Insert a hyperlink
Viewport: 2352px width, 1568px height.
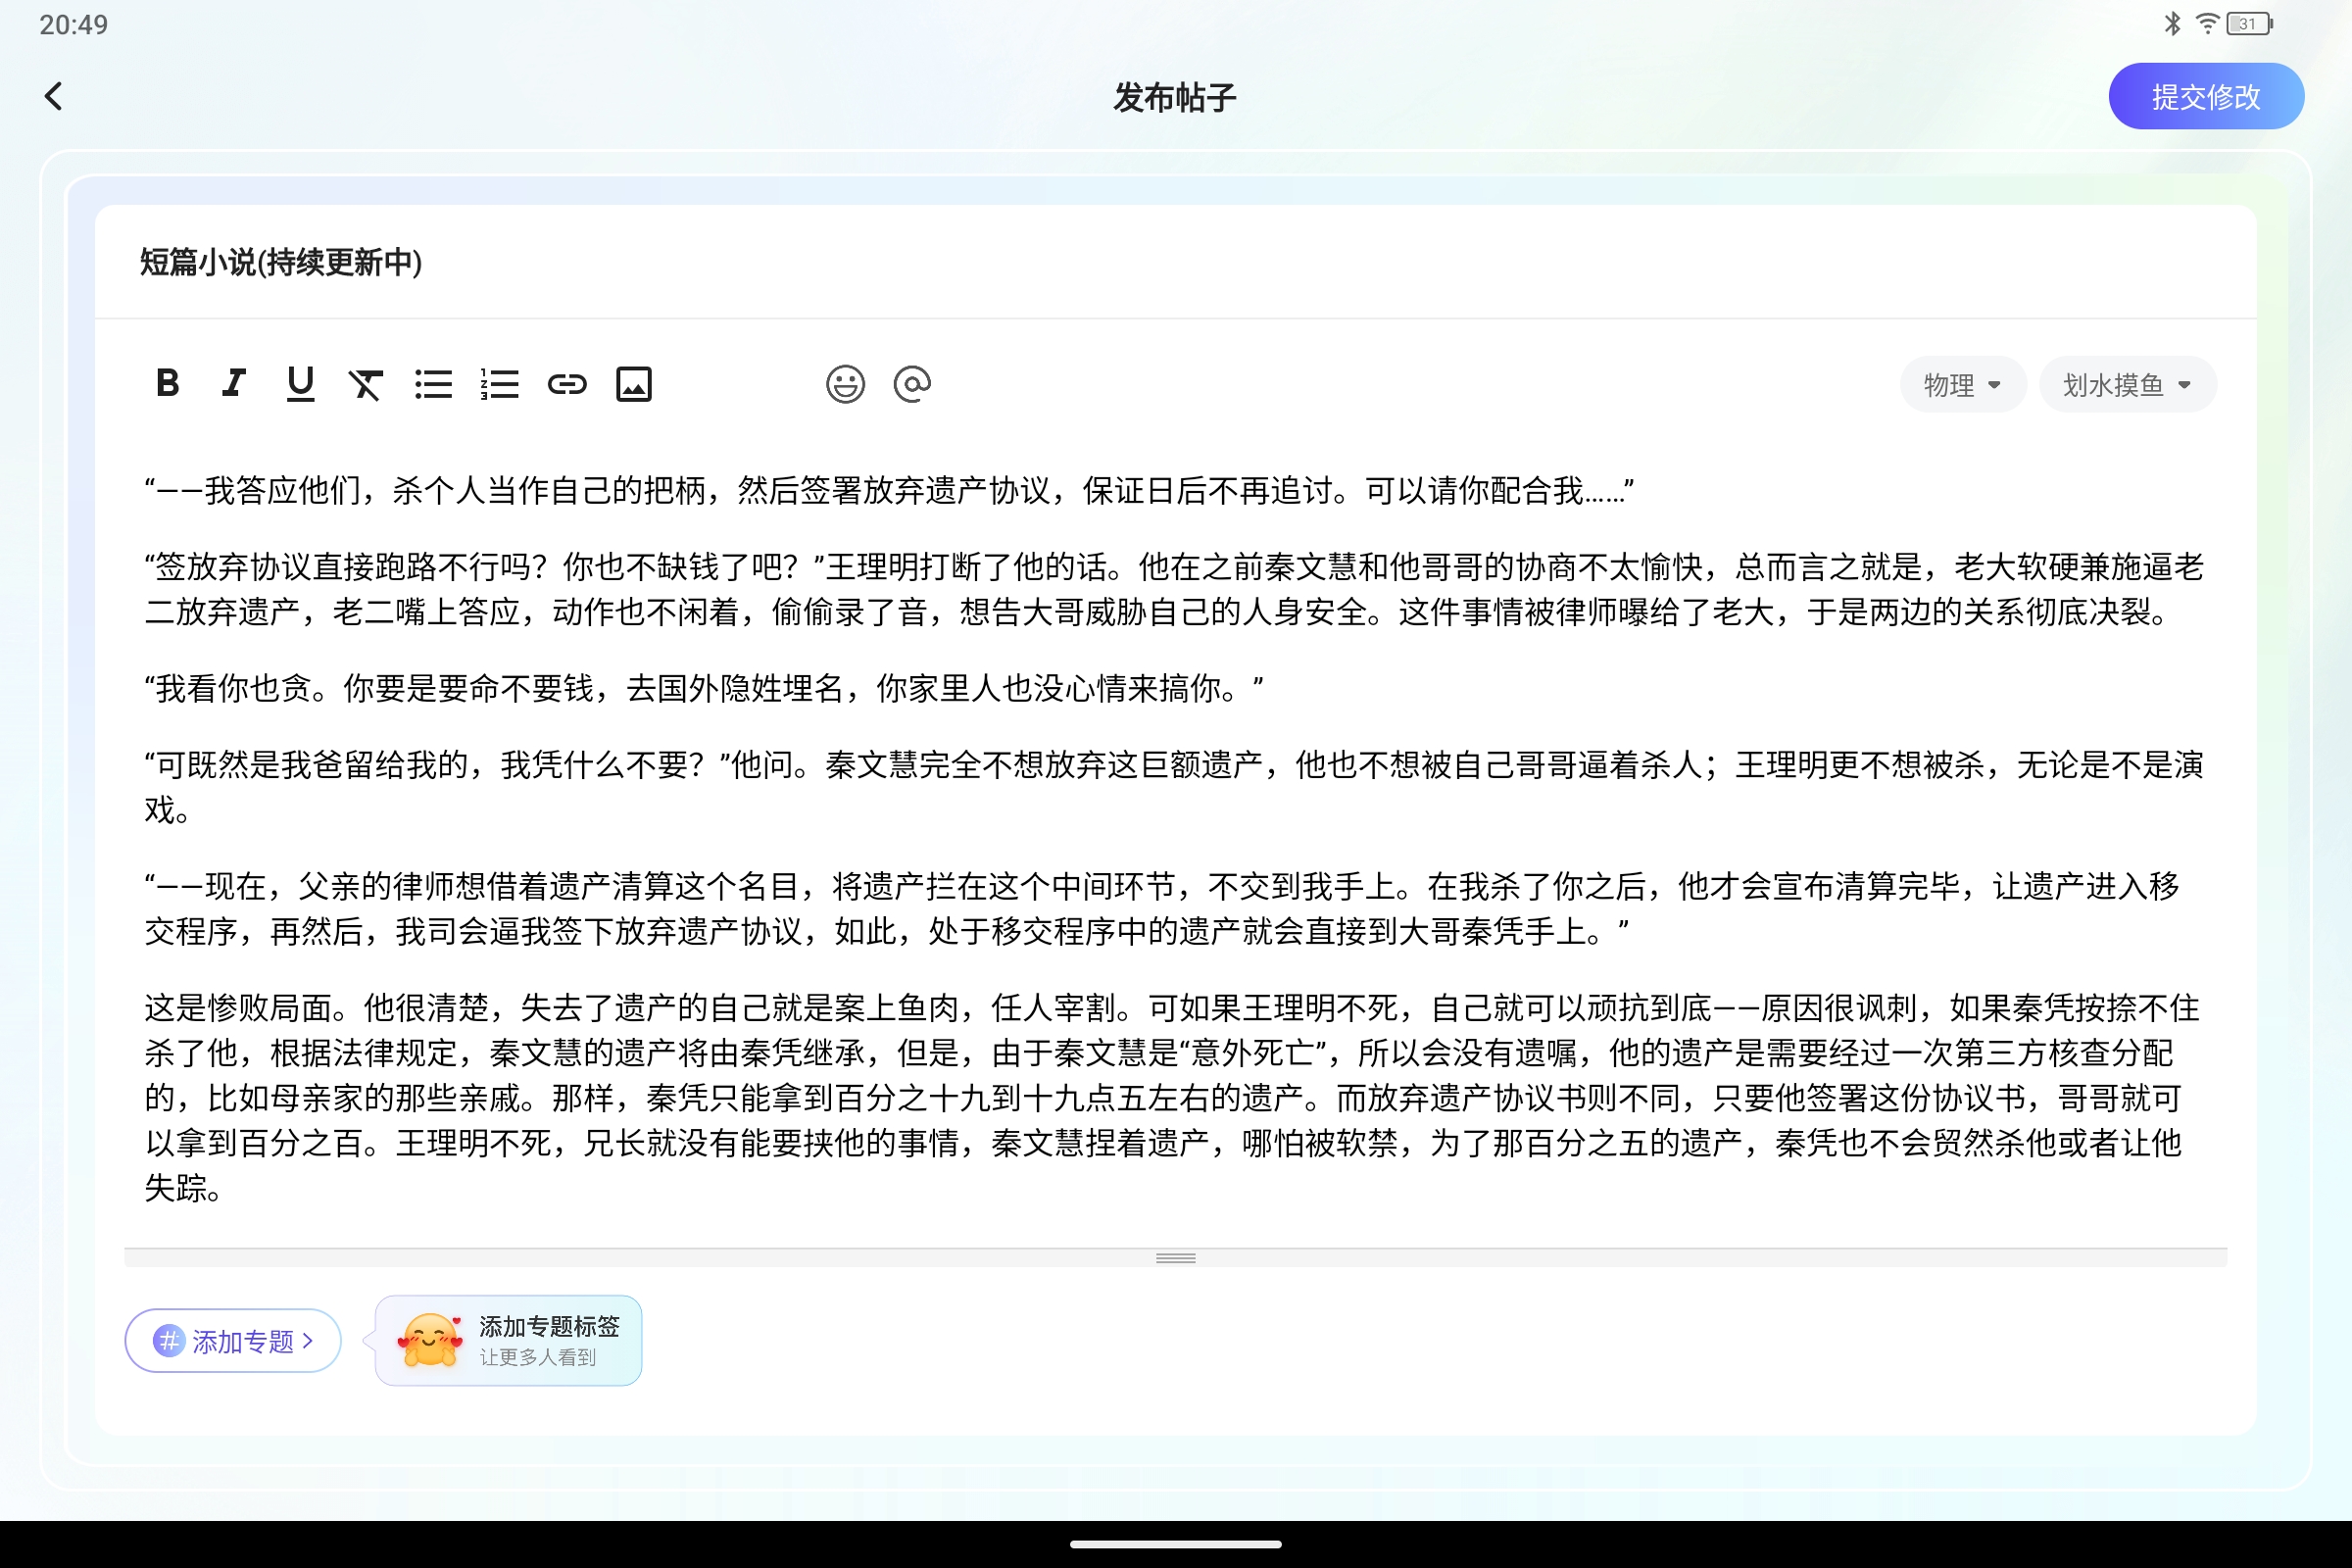click(566, 384)
